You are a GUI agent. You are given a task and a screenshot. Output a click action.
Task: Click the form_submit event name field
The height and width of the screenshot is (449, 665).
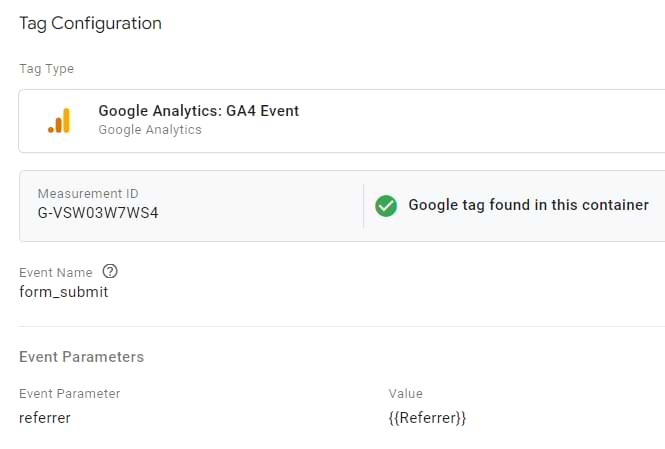(x=64, y=292)
